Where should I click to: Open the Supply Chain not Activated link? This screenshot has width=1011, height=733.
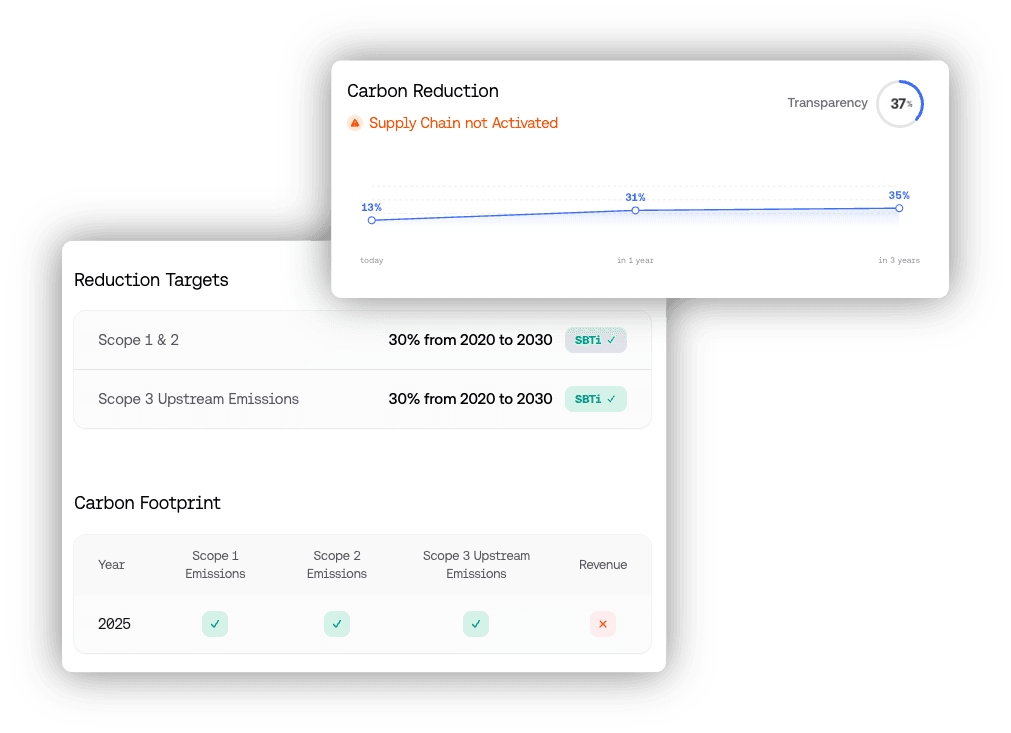point(463,123)
